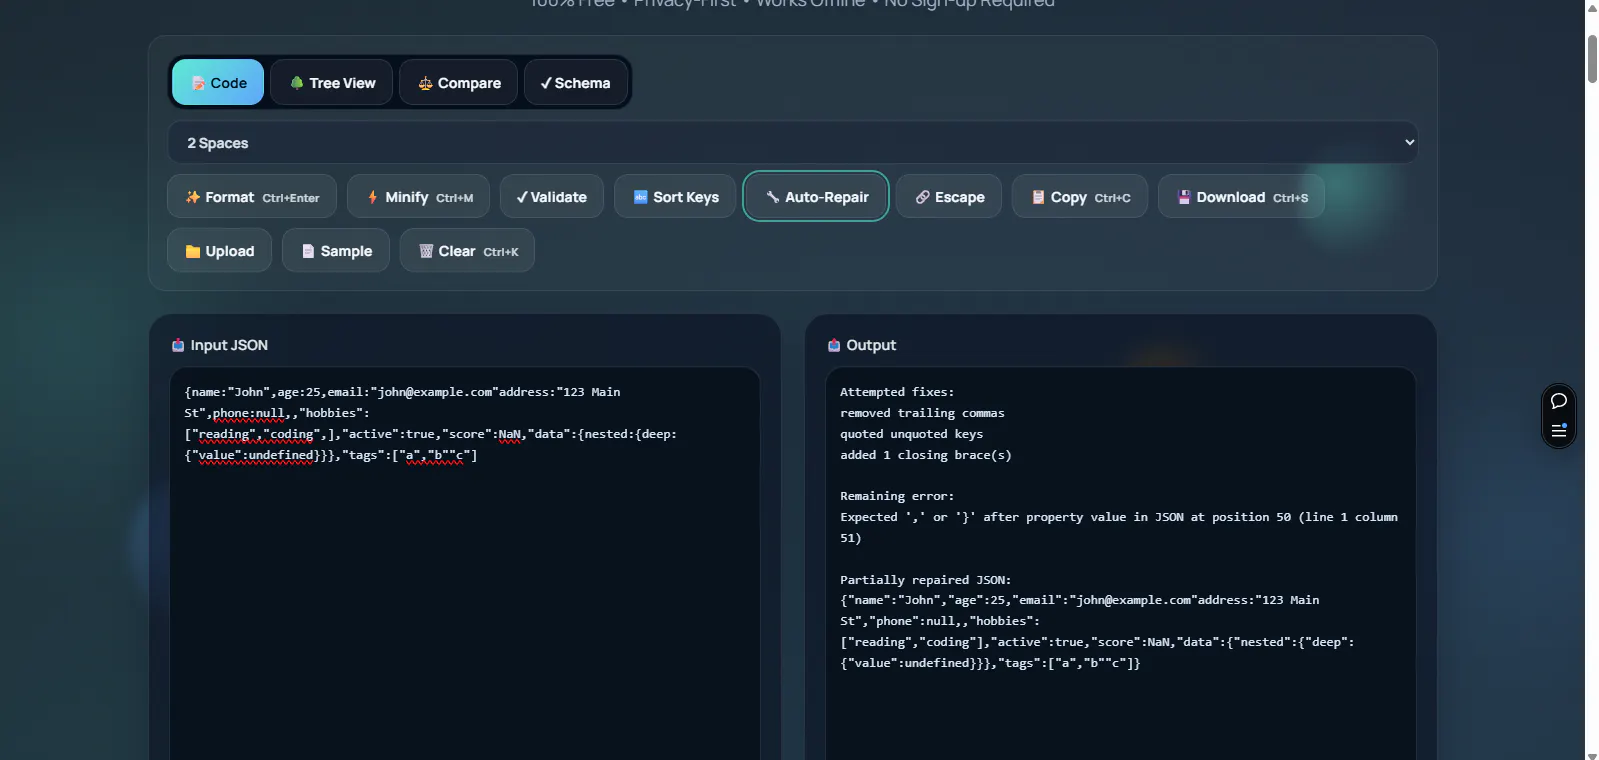Click the lightning icon on Minify
1599x760 pixels.
[373, 197]
